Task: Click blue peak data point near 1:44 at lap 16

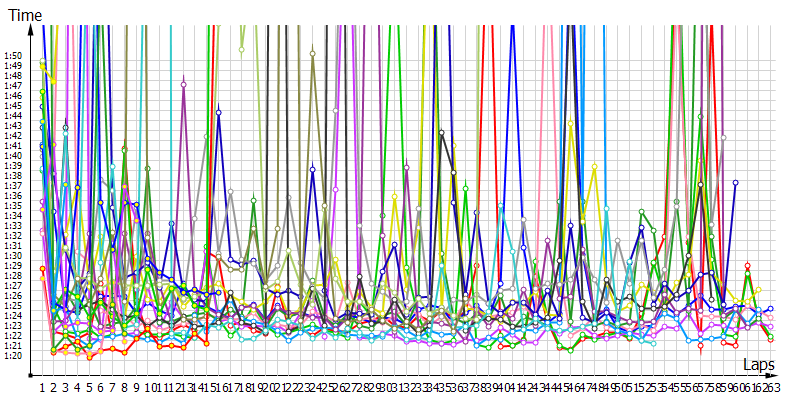Action: [218, 110]
